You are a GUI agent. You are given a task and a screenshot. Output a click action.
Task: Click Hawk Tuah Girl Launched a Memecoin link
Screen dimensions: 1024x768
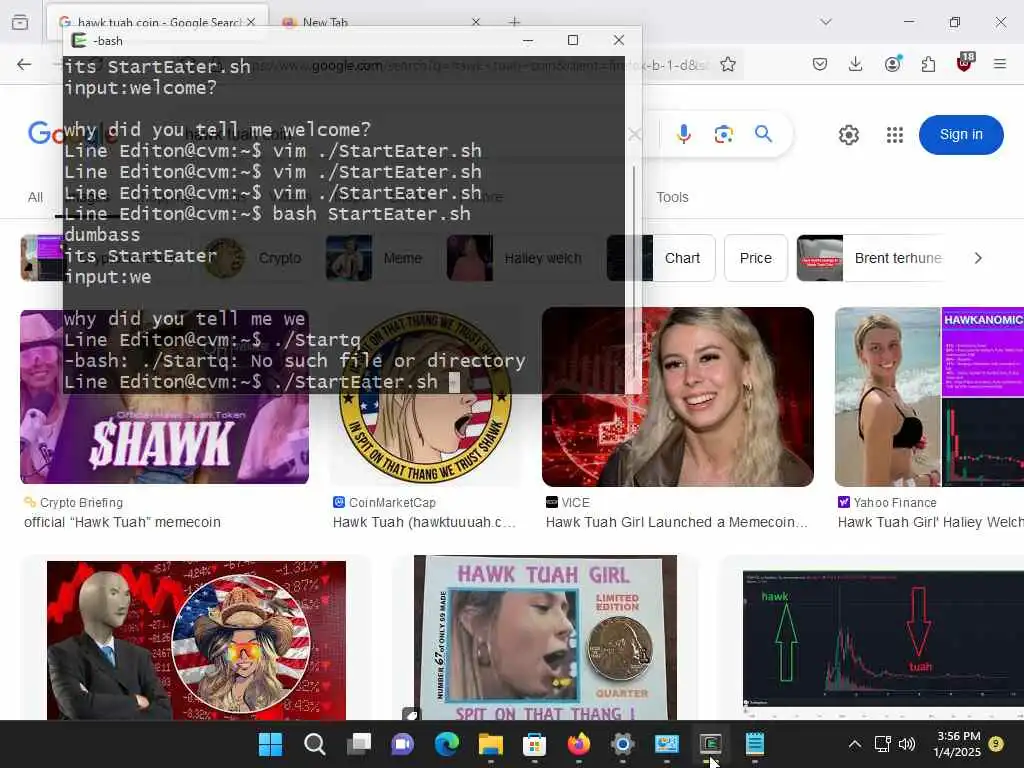point(677,522)
